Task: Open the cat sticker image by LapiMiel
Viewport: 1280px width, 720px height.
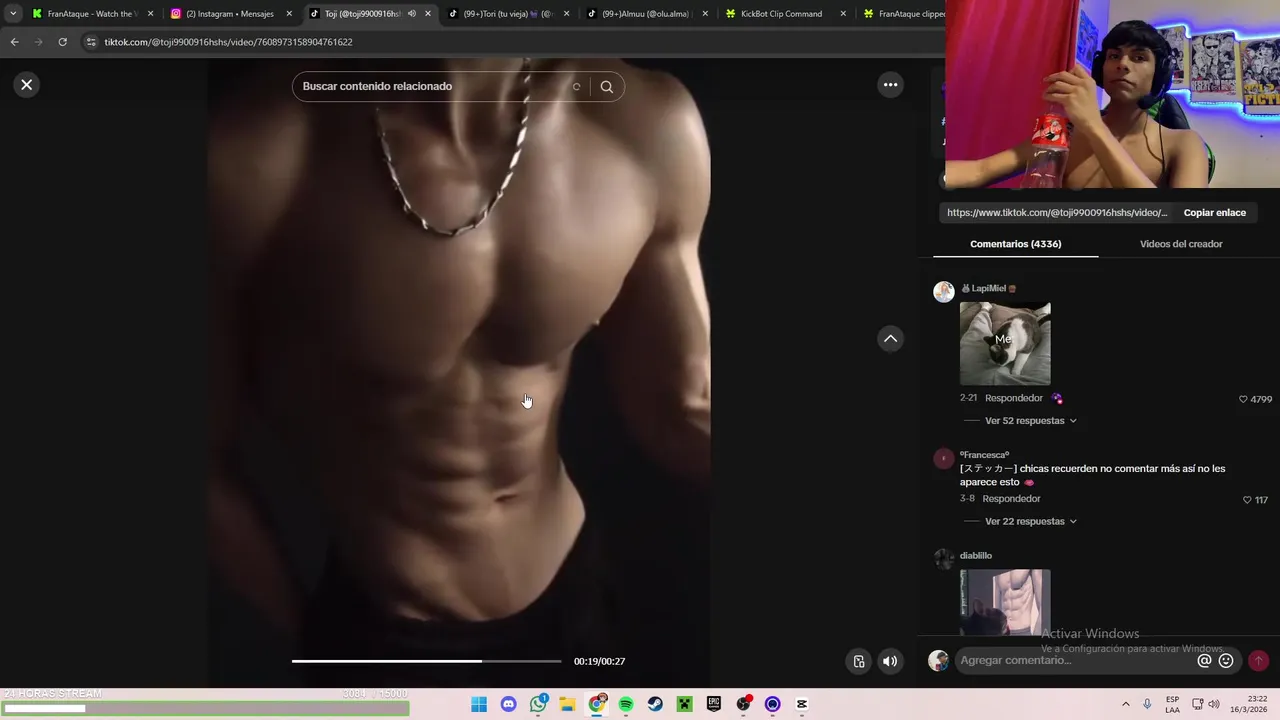Action: coord(1005,344)
